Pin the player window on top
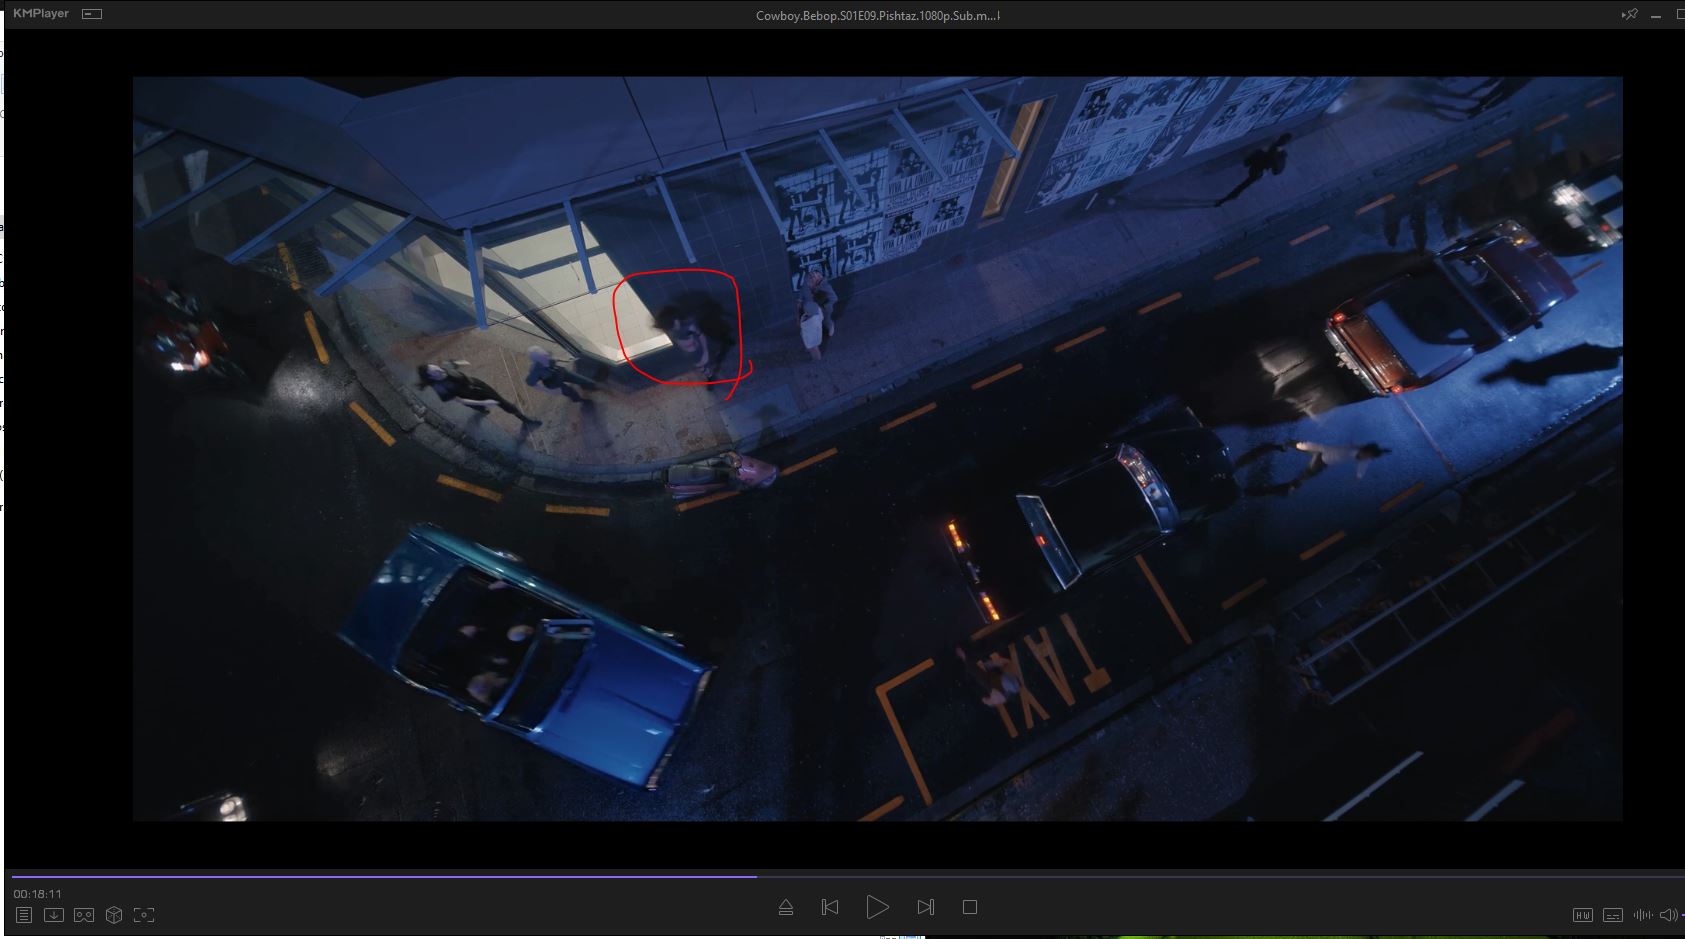Image resolution: width=1685 pixels, height=939 pixels. (1630, 14)
